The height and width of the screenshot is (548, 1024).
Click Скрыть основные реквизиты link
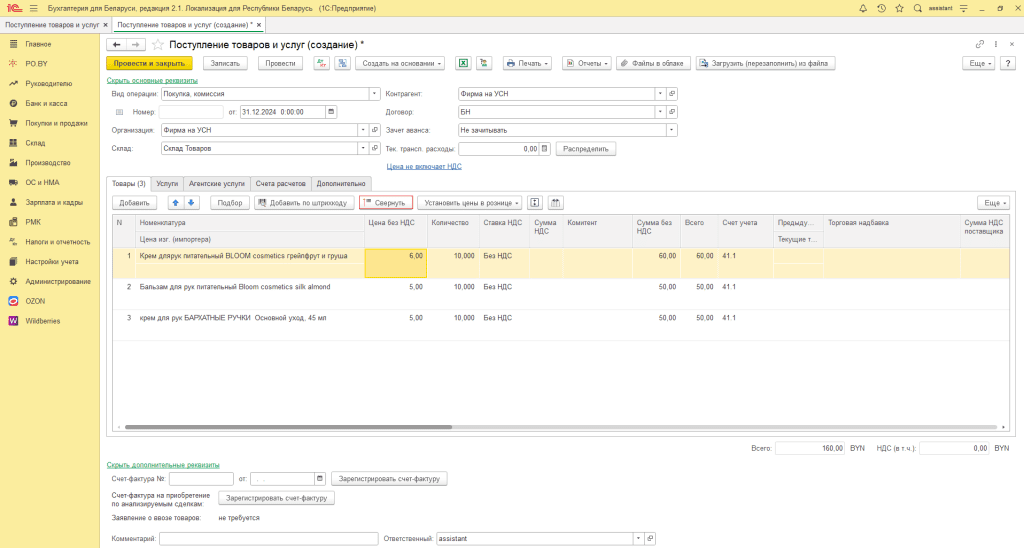(152, 80)
